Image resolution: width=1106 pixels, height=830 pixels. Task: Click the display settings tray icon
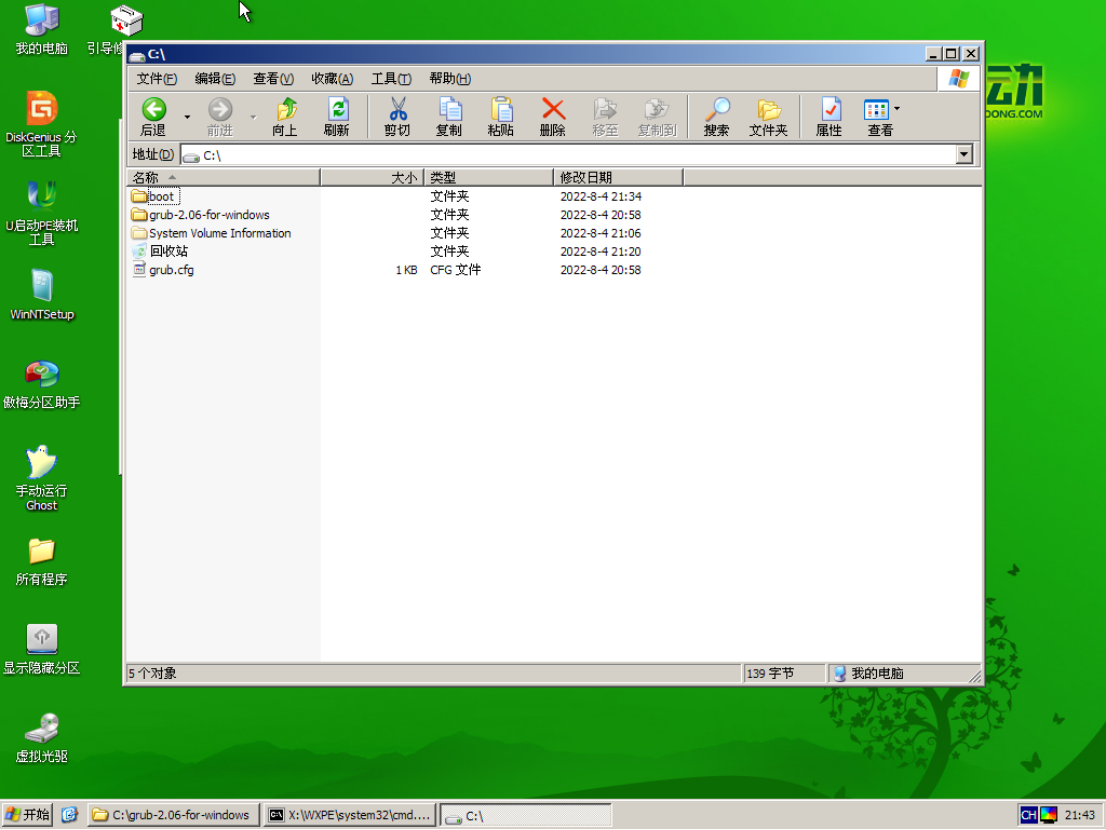(1049, 814)
